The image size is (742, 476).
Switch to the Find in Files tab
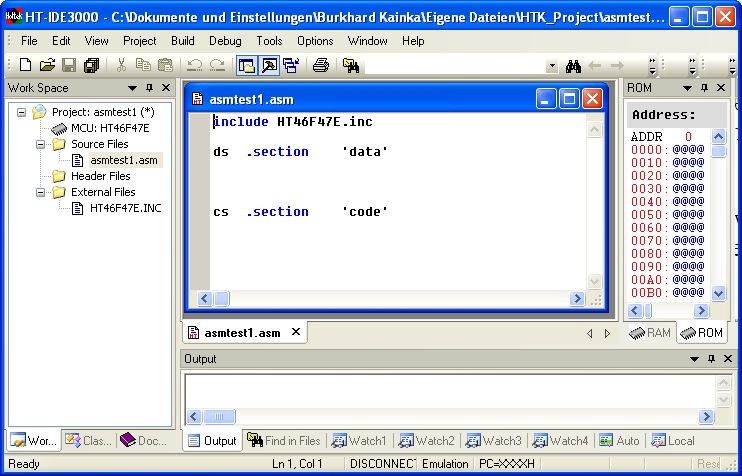[x=284, y=440]
